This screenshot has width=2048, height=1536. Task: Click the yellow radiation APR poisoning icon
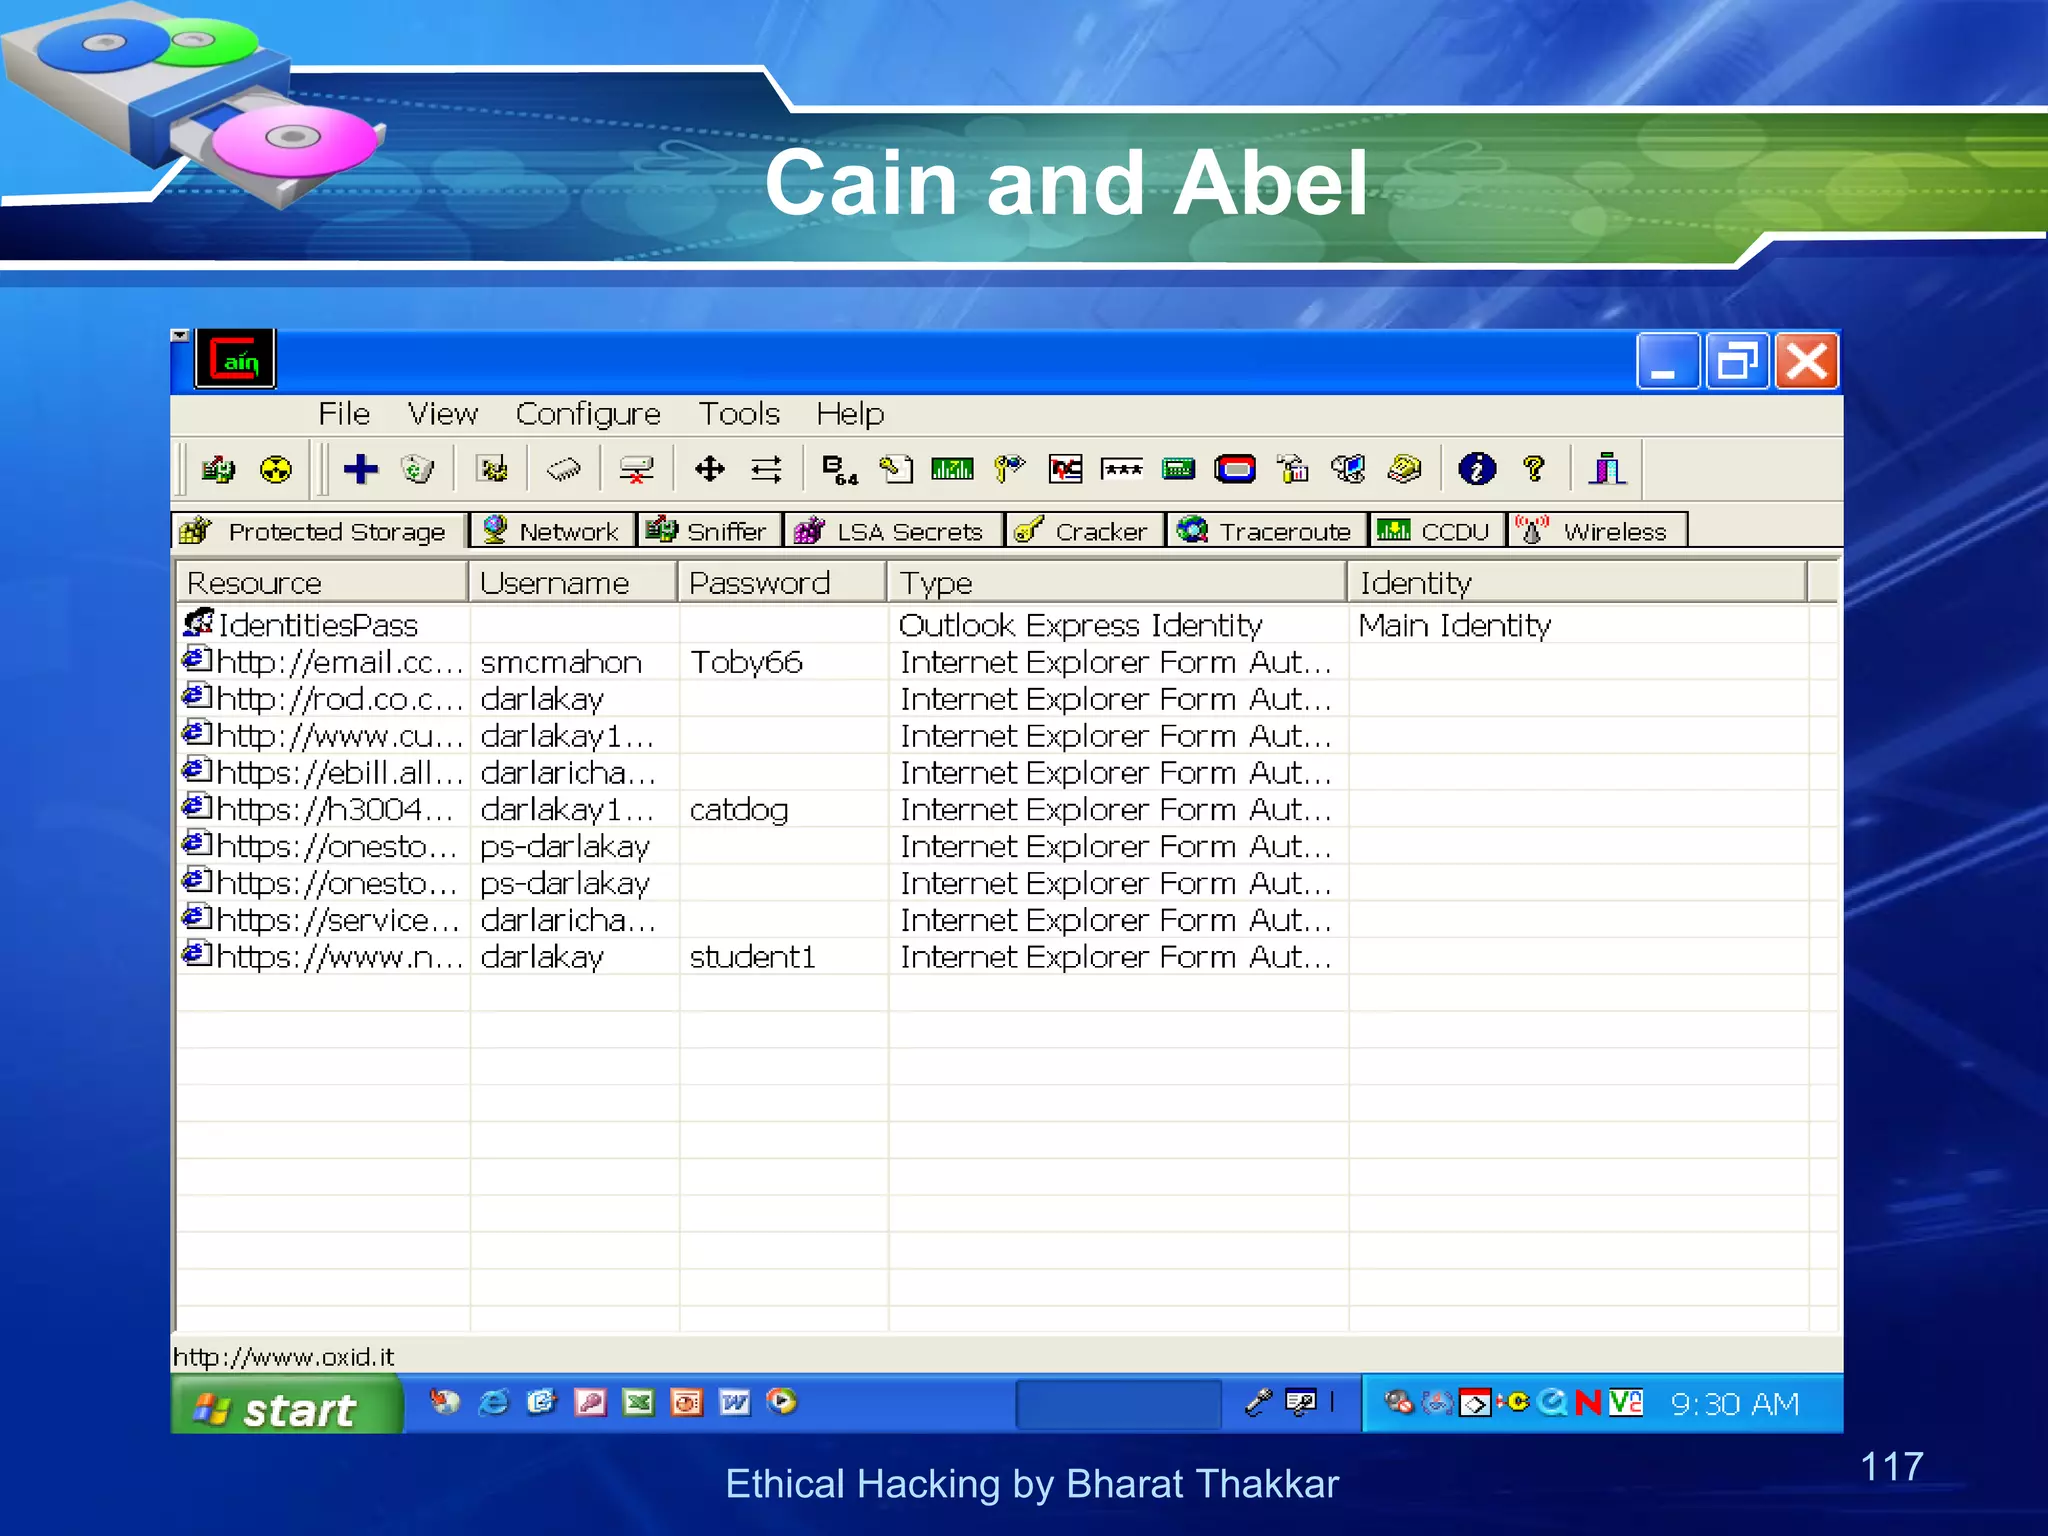[275, 469]
